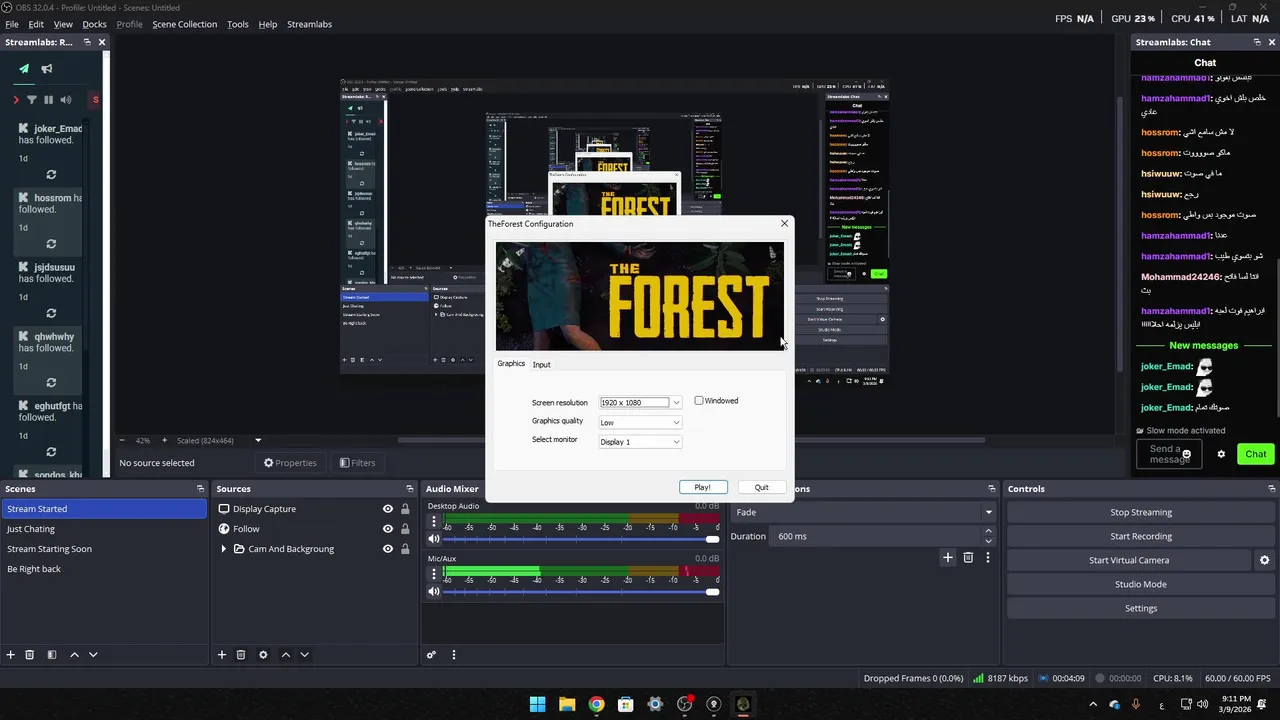Hide the Follow source eye icon

click(388, 529)
